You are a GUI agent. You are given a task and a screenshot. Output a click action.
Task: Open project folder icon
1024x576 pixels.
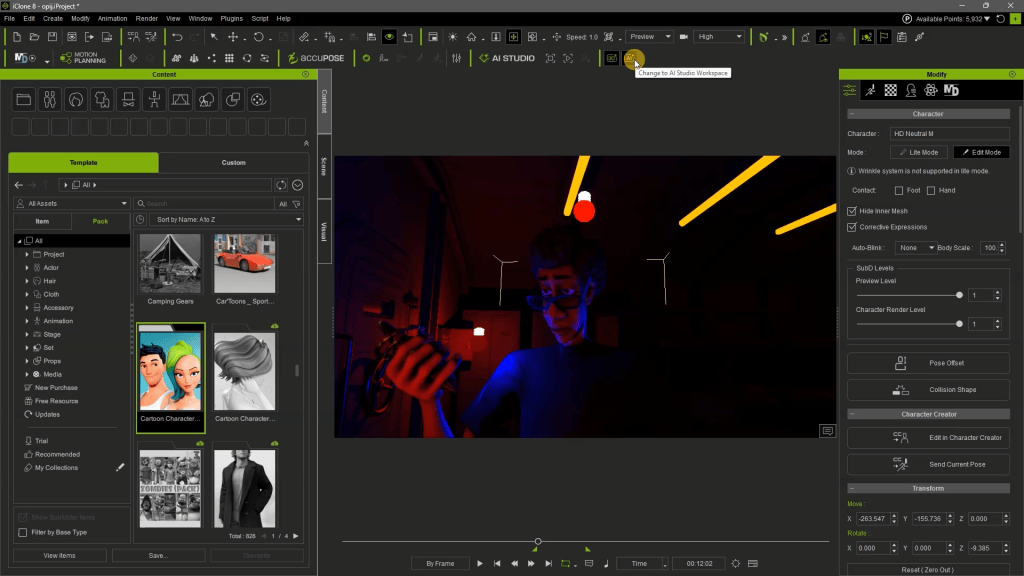(35, 37)
